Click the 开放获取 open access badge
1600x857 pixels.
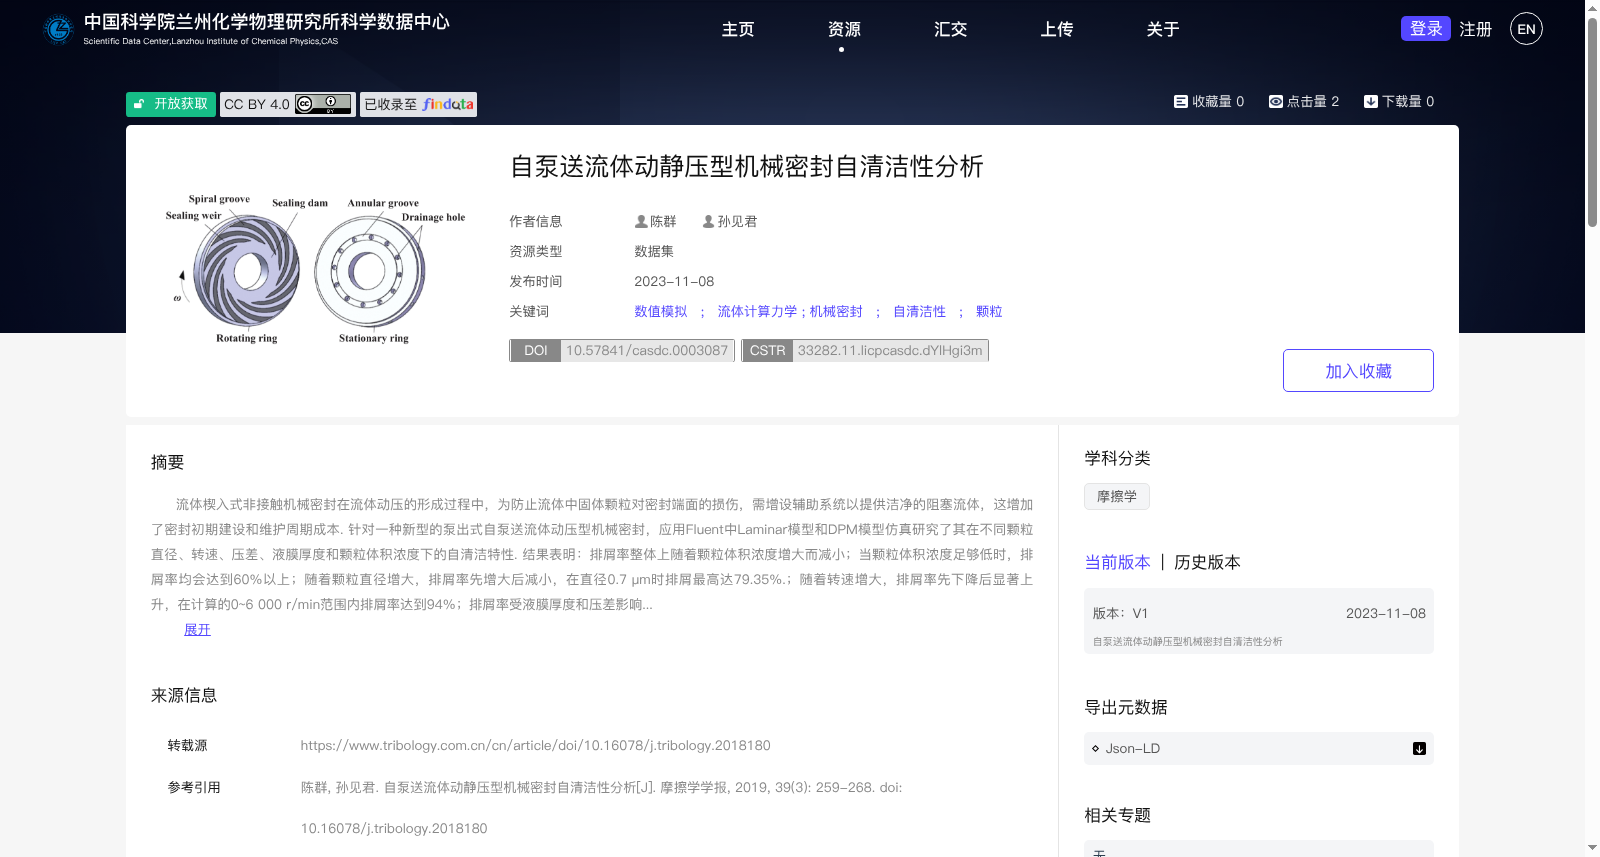(171, 104)
